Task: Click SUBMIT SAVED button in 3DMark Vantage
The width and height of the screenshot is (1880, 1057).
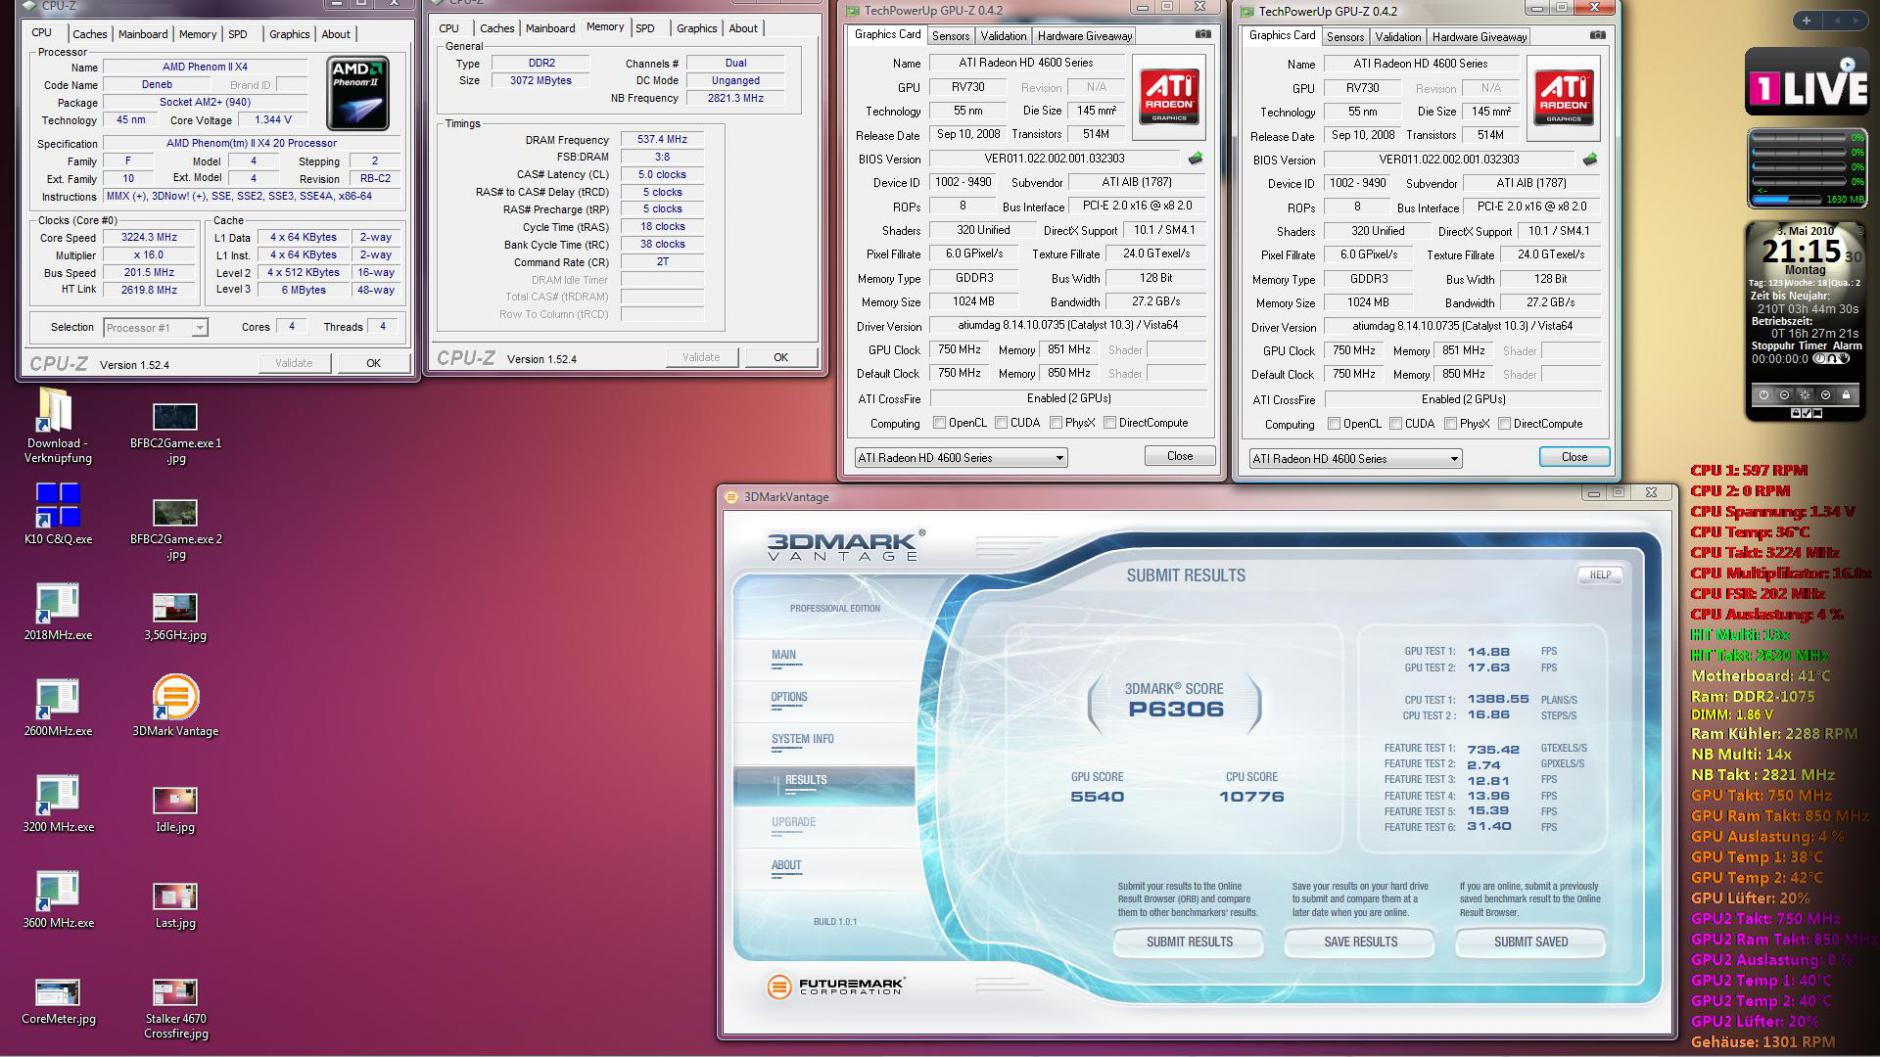Action: pyautogui.click(x=1531, y=942)
